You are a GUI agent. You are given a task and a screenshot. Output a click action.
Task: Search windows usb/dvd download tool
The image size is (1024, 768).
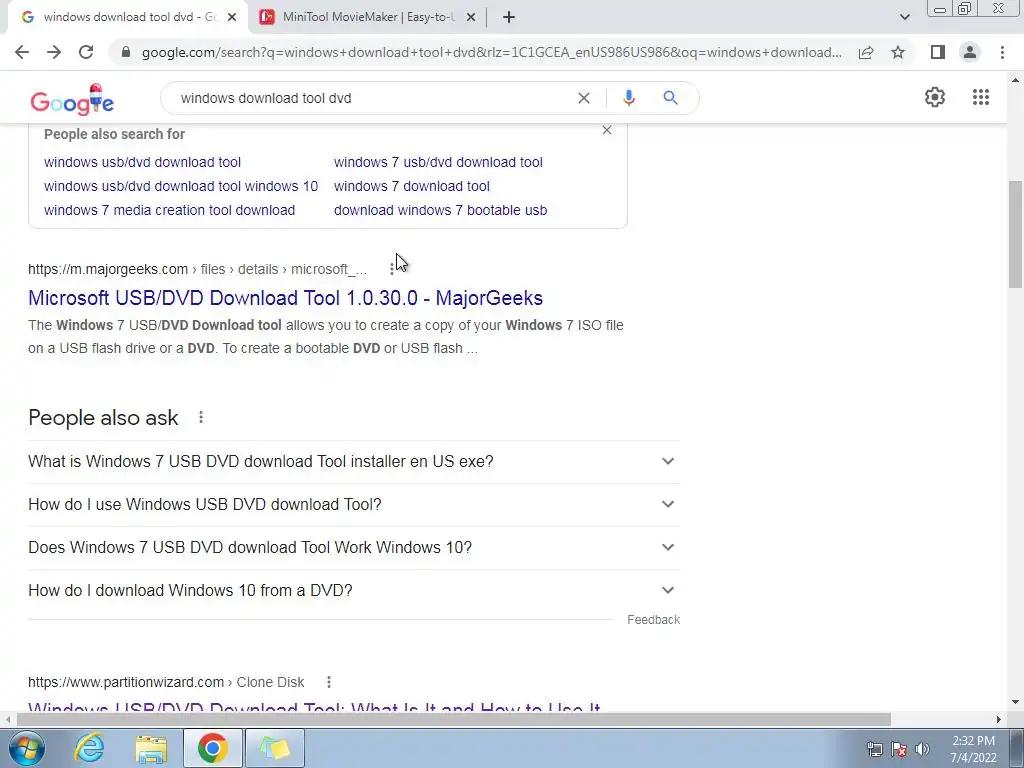[x=142, y=162]
